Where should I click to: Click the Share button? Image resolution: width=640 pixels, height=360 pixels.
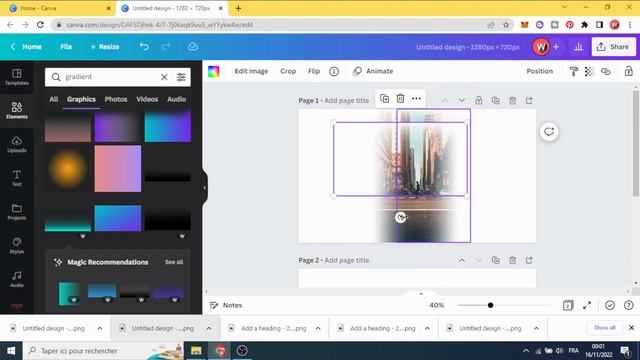[x=613, y=47]
